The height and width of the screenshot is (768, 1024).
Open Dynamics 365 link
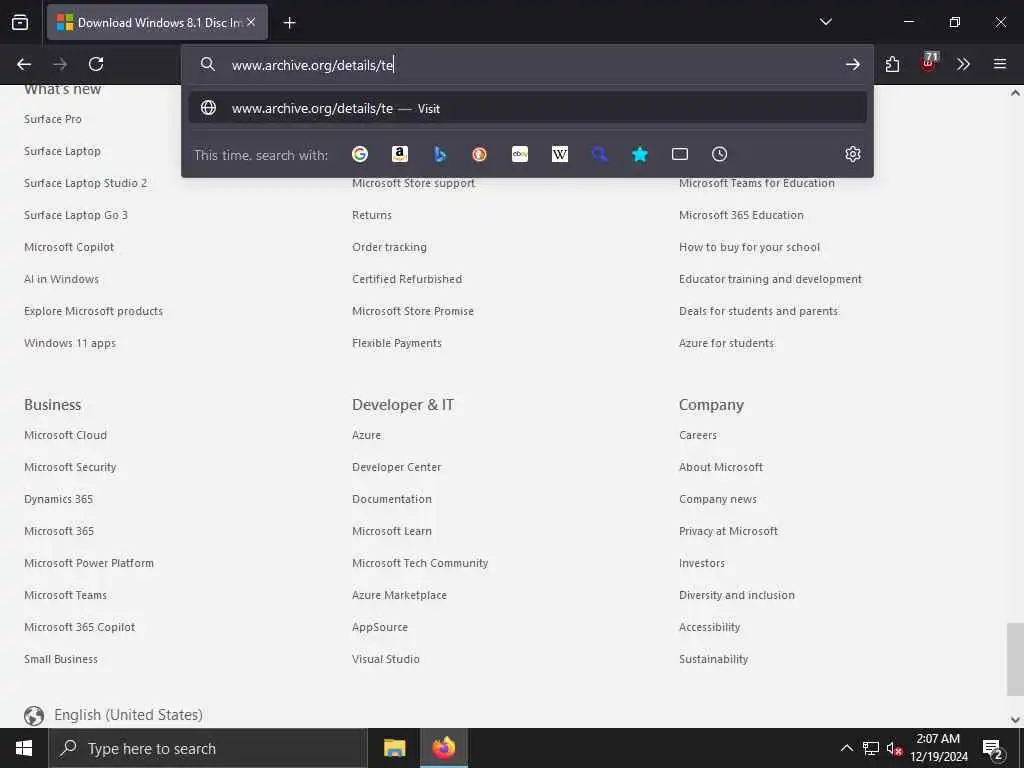click(x=59, y=499)
